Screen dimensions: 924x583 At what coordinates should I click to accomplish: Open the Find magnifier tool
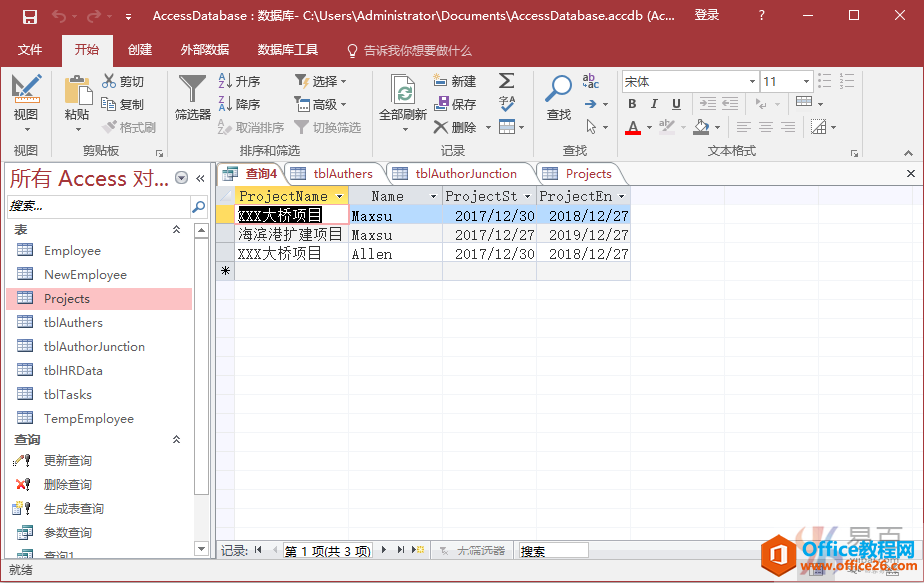[x=558, y=90]
